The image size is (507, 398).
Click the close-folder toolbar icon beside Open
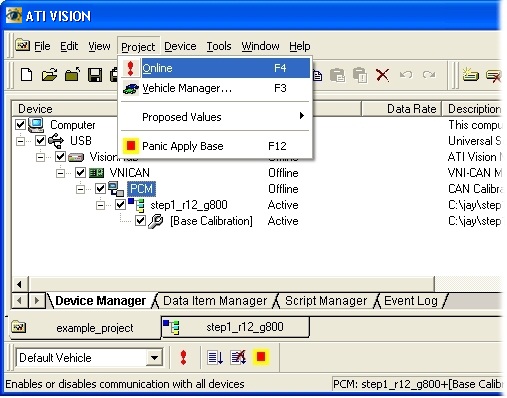72,75
